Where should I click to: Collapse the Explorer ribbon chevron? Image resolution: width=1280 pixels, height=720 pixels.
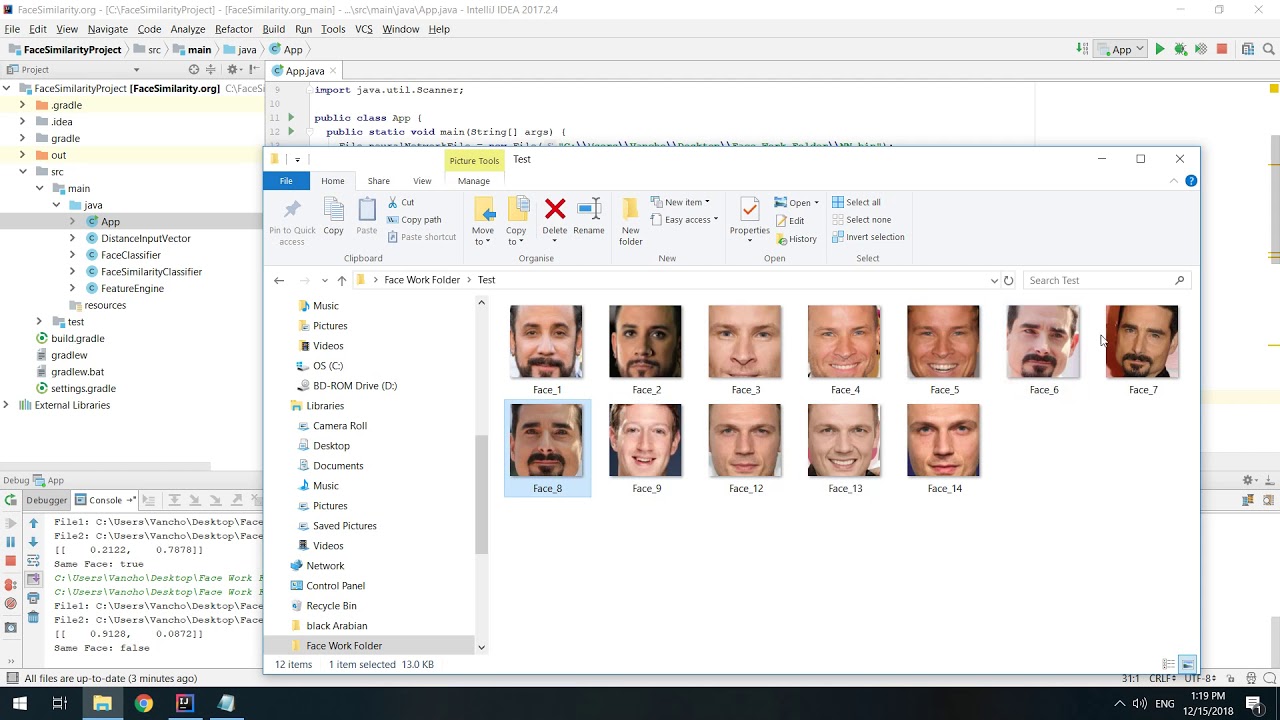(1174, 181)
